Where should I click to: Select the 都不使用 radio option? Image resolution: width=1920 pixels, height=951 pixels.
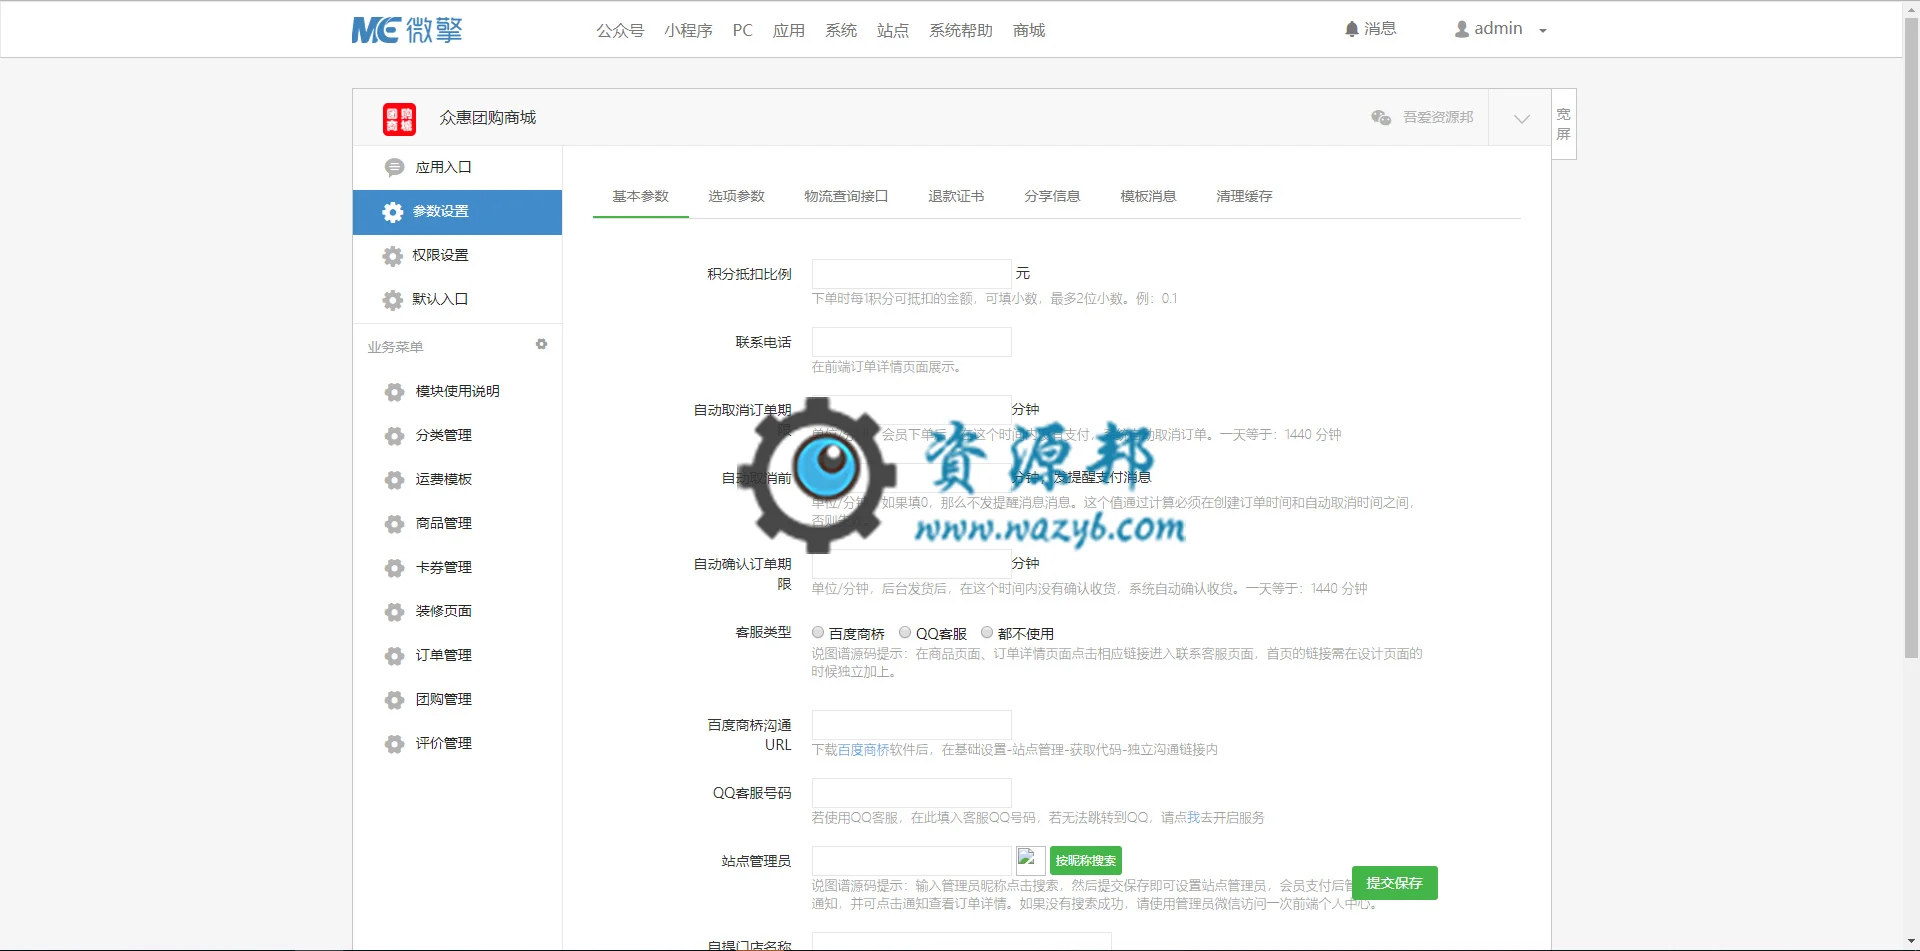(987, 632)
